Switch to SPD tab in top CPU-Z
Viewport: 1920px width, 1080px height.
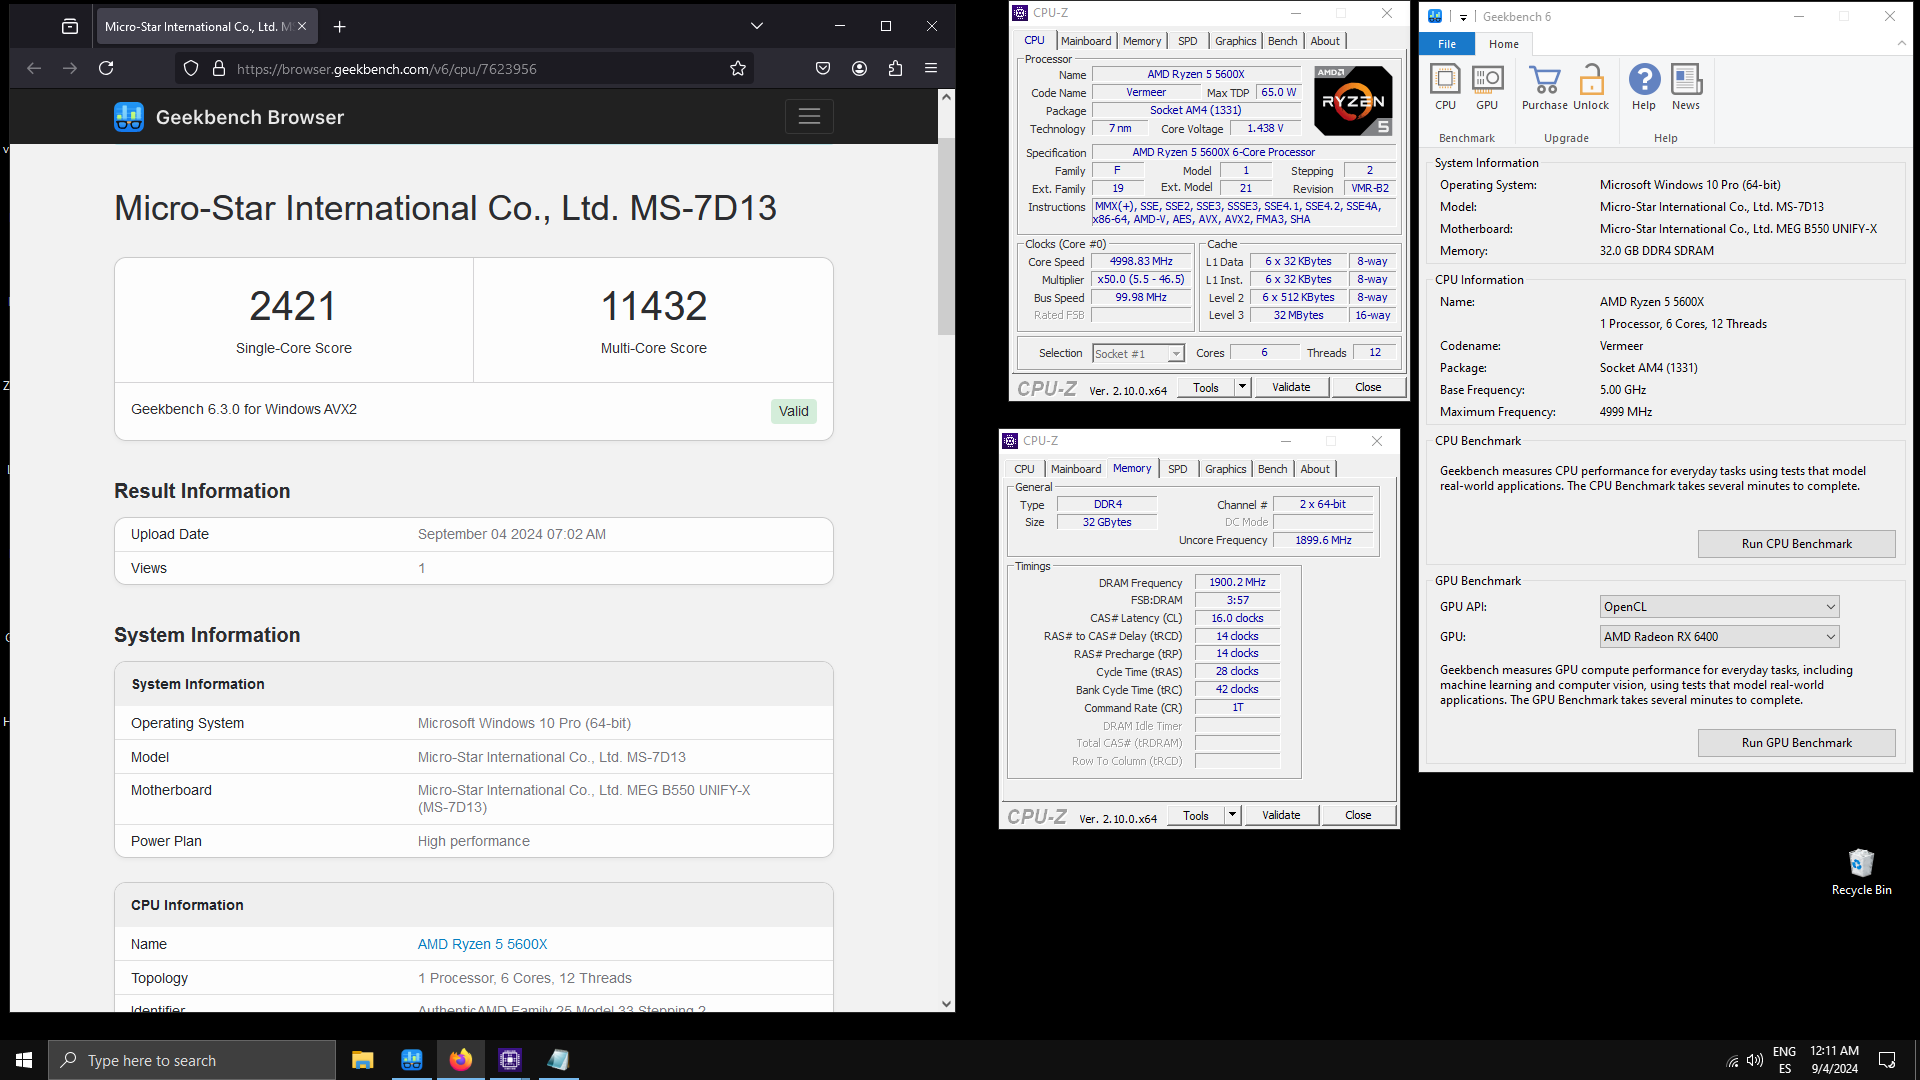click(1187, 41)
